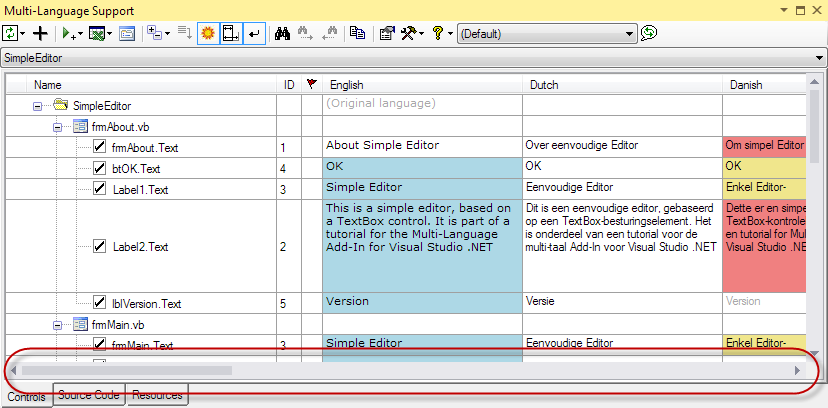Uncheck the btOK.Text checkbox
The width and height of the screenshot is (828, 408).
[x=100, y=168]
